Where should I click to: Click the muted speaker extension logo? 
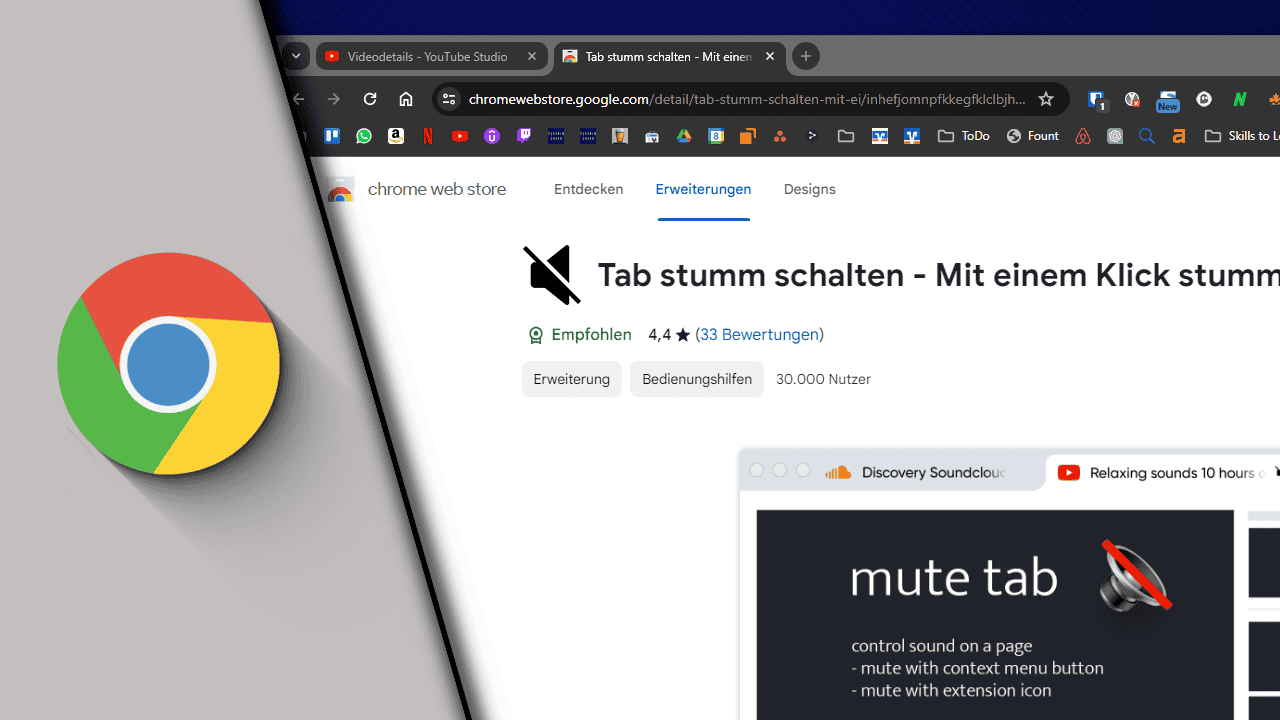552,274
